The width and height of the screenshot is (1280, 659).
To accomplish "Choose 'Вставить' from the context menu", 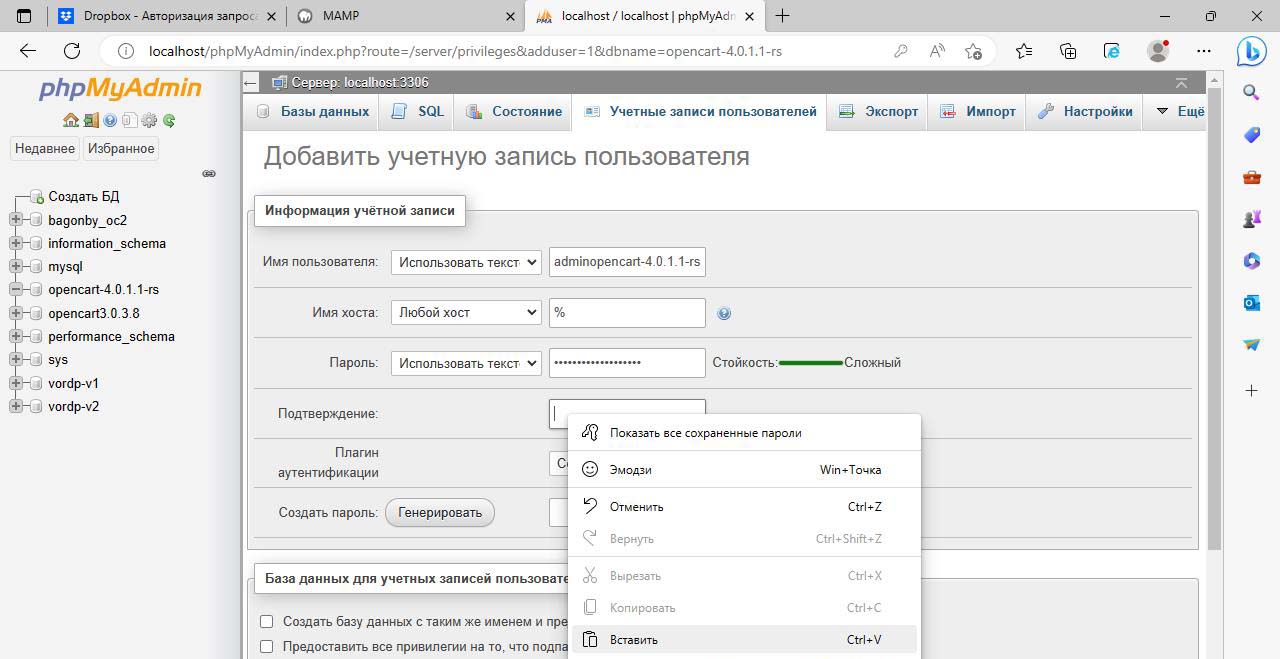I will click(634, 640).
